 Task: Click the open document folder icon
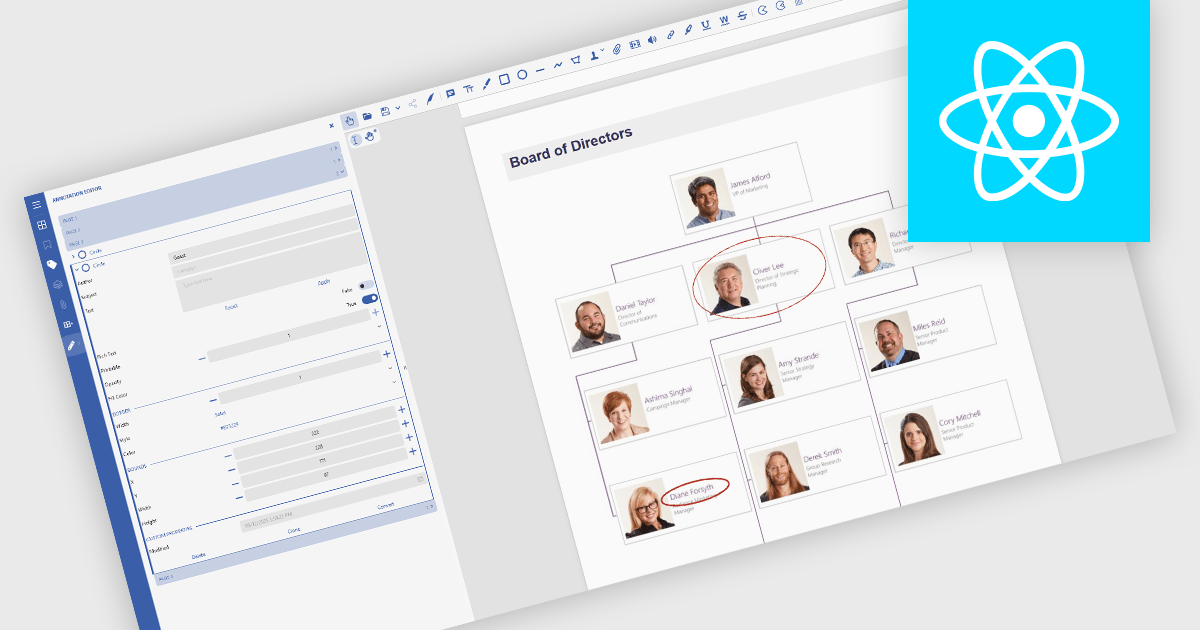pyautogui.click(x=368, y=116)
